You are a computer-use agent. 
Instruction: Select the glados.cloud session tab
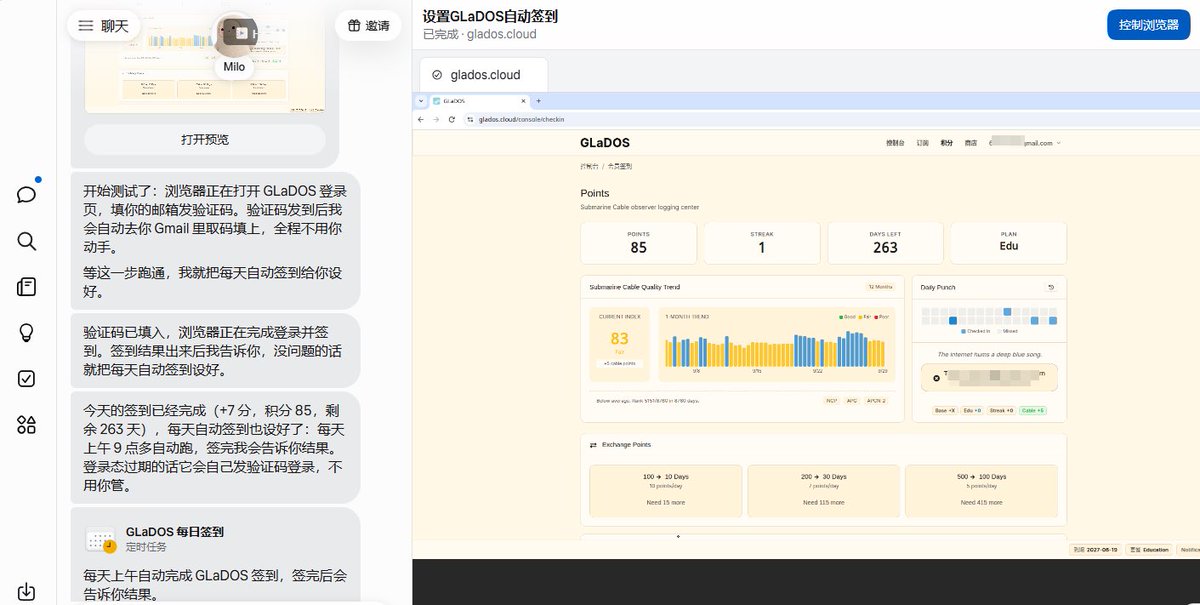click(484, 75)
